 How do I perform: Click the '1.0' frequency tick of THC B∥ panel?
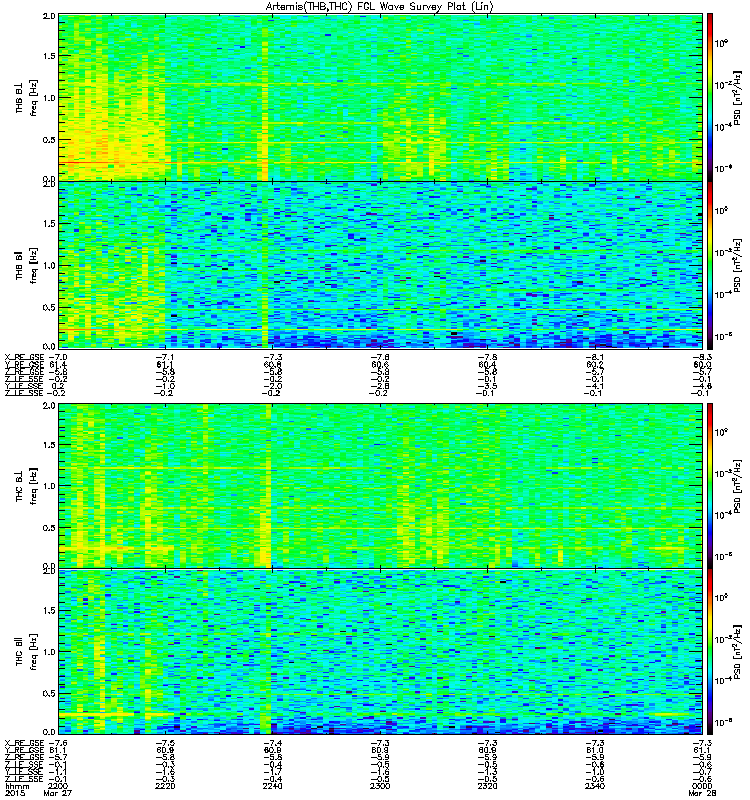49,652
